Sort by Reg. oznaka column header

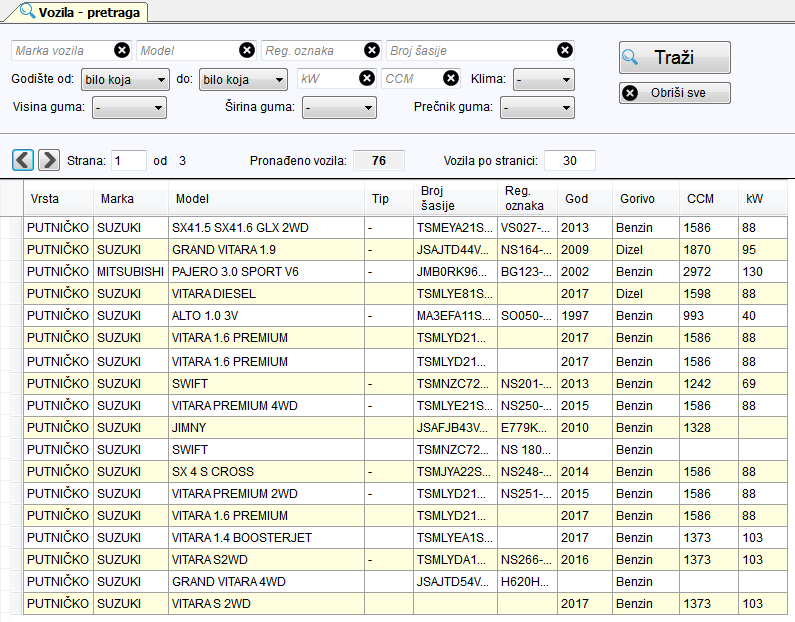tap(527, 198)
